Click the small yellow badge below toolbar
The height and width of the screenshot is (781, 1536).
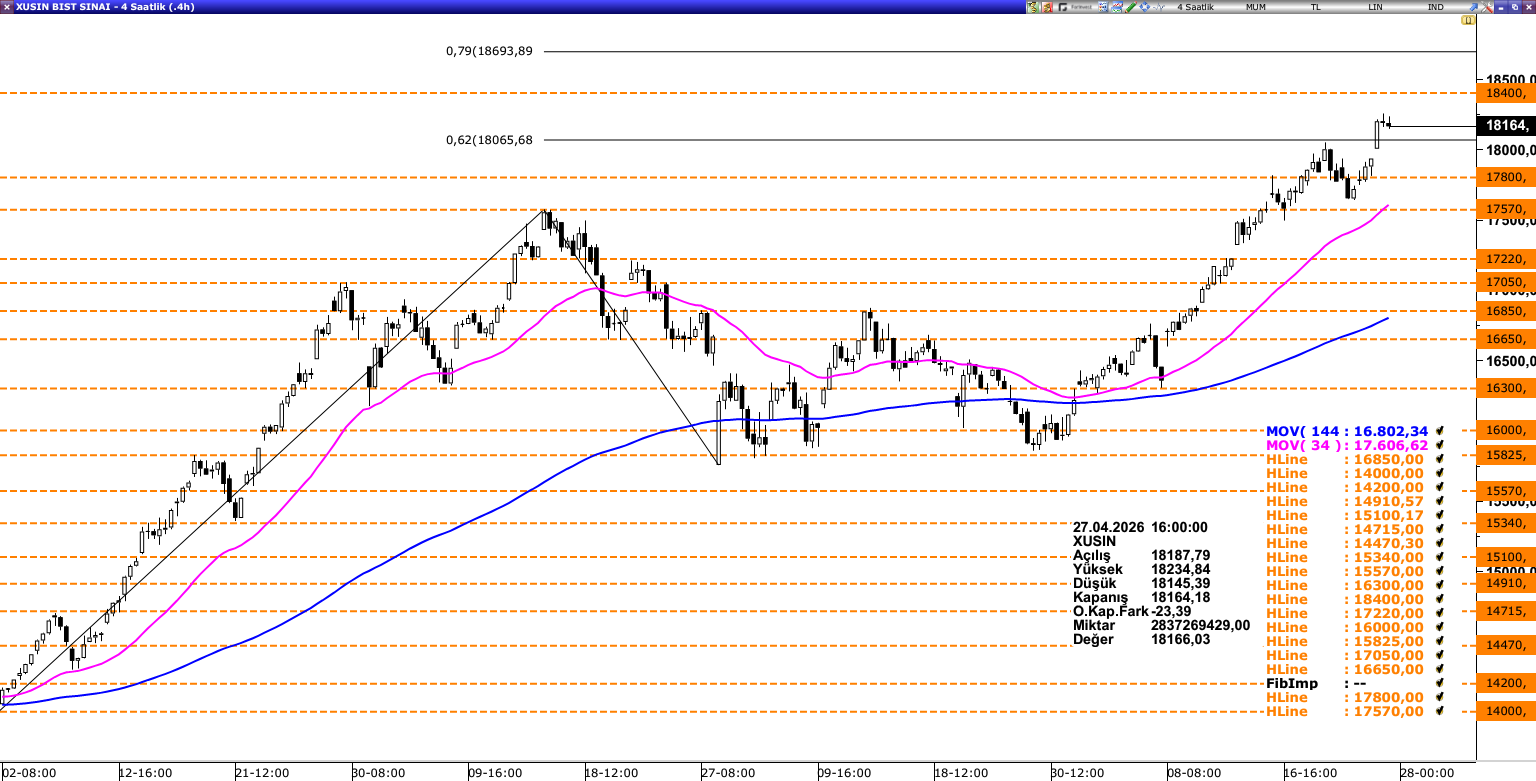(1467, 20)
